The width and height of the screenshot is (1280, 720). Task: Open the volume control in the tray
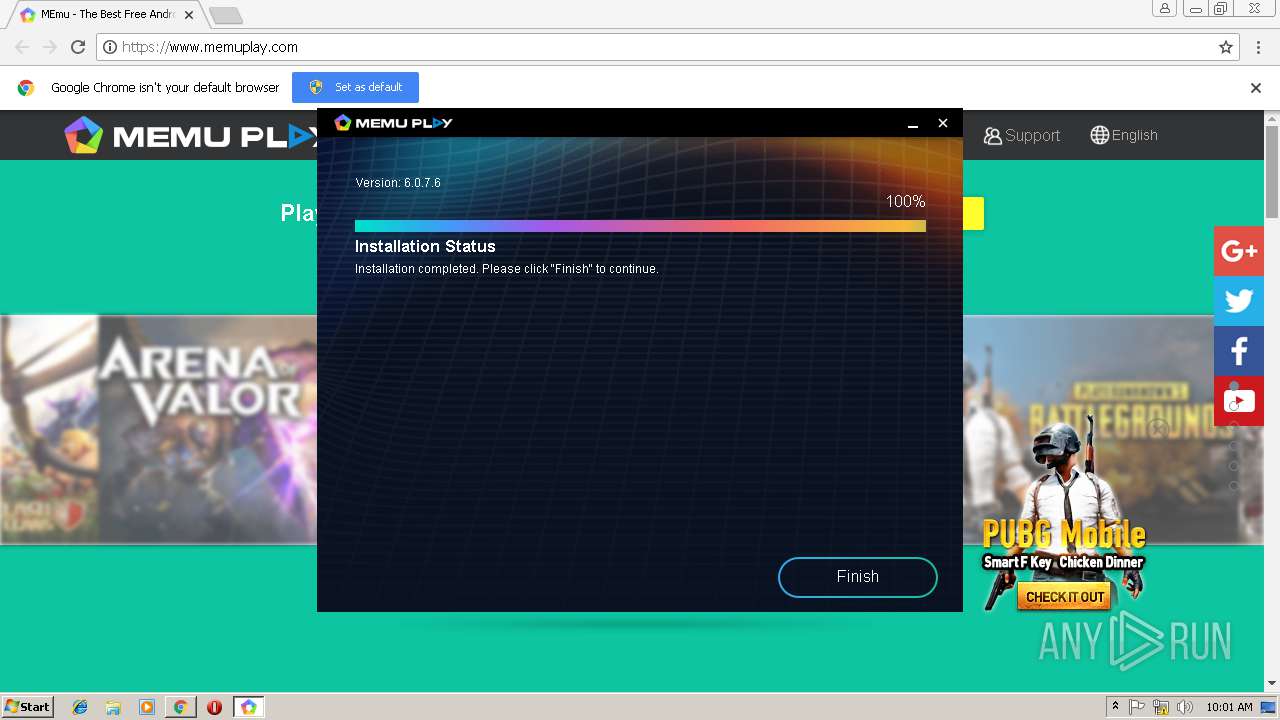(1185, 707)
